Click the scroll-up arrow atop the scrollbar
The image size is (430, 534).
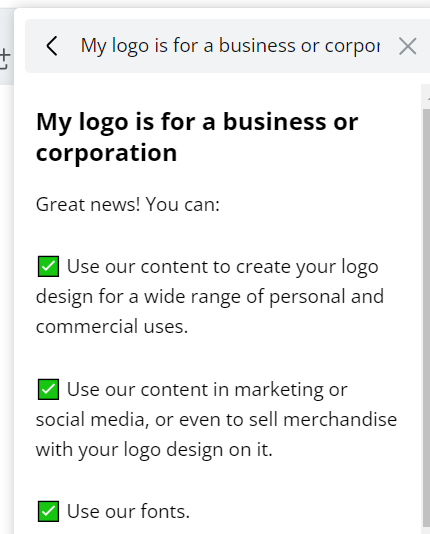click(x=427, y=99)
